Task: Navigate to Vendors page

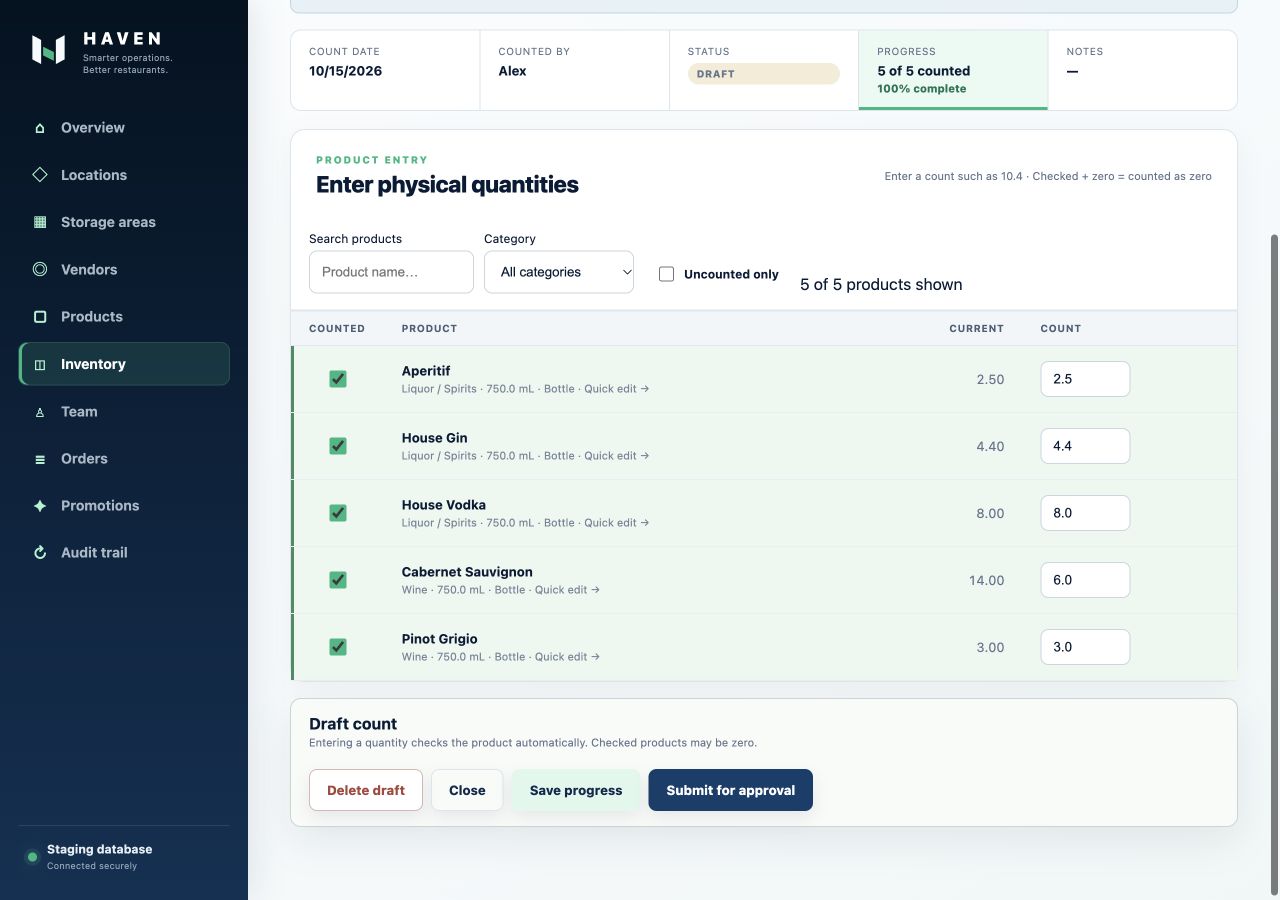Action: [124, 269]
